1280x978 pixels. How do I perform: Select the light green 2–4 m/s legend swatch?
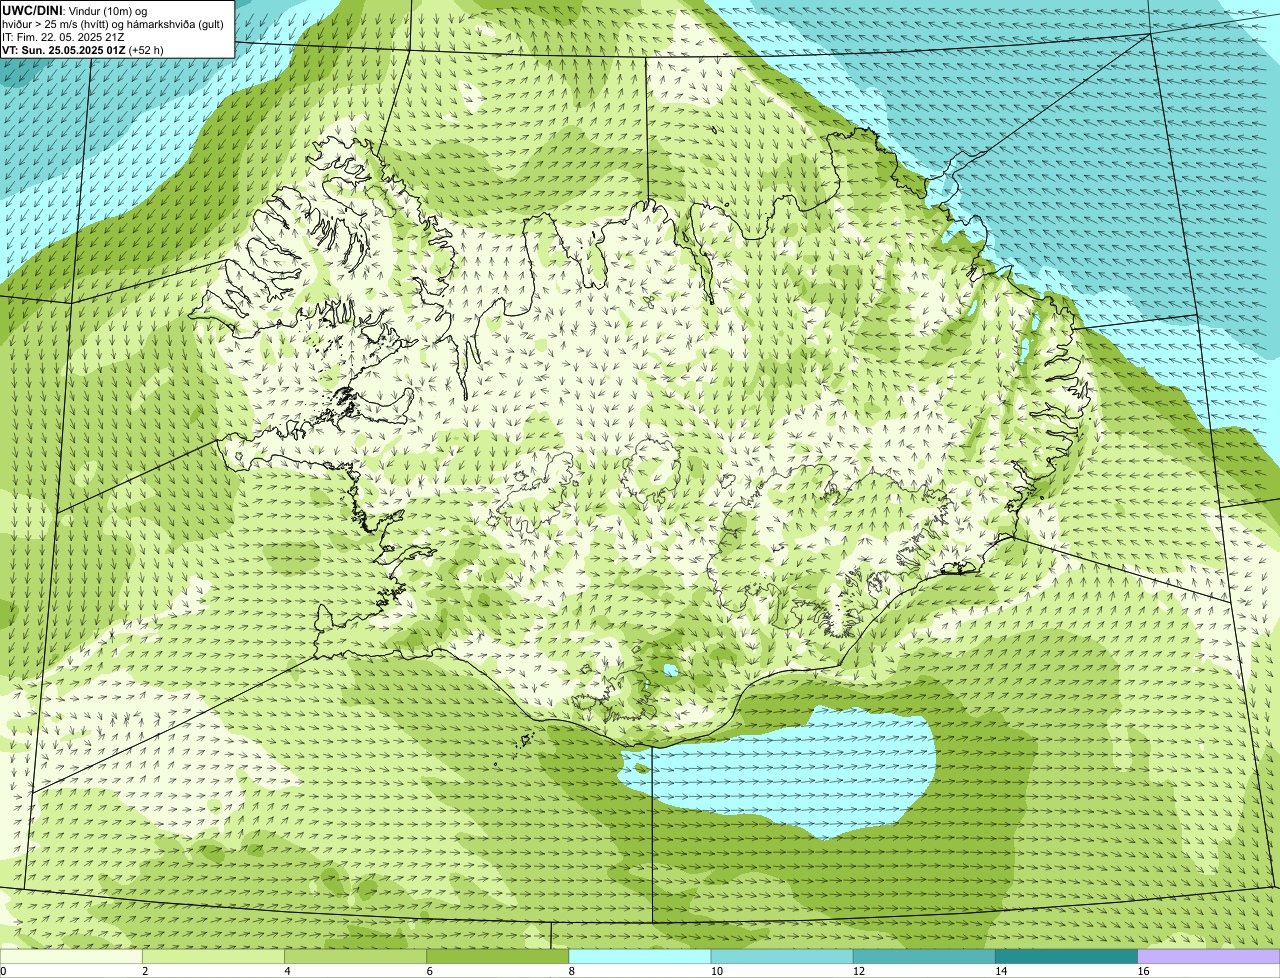(213, 956)
